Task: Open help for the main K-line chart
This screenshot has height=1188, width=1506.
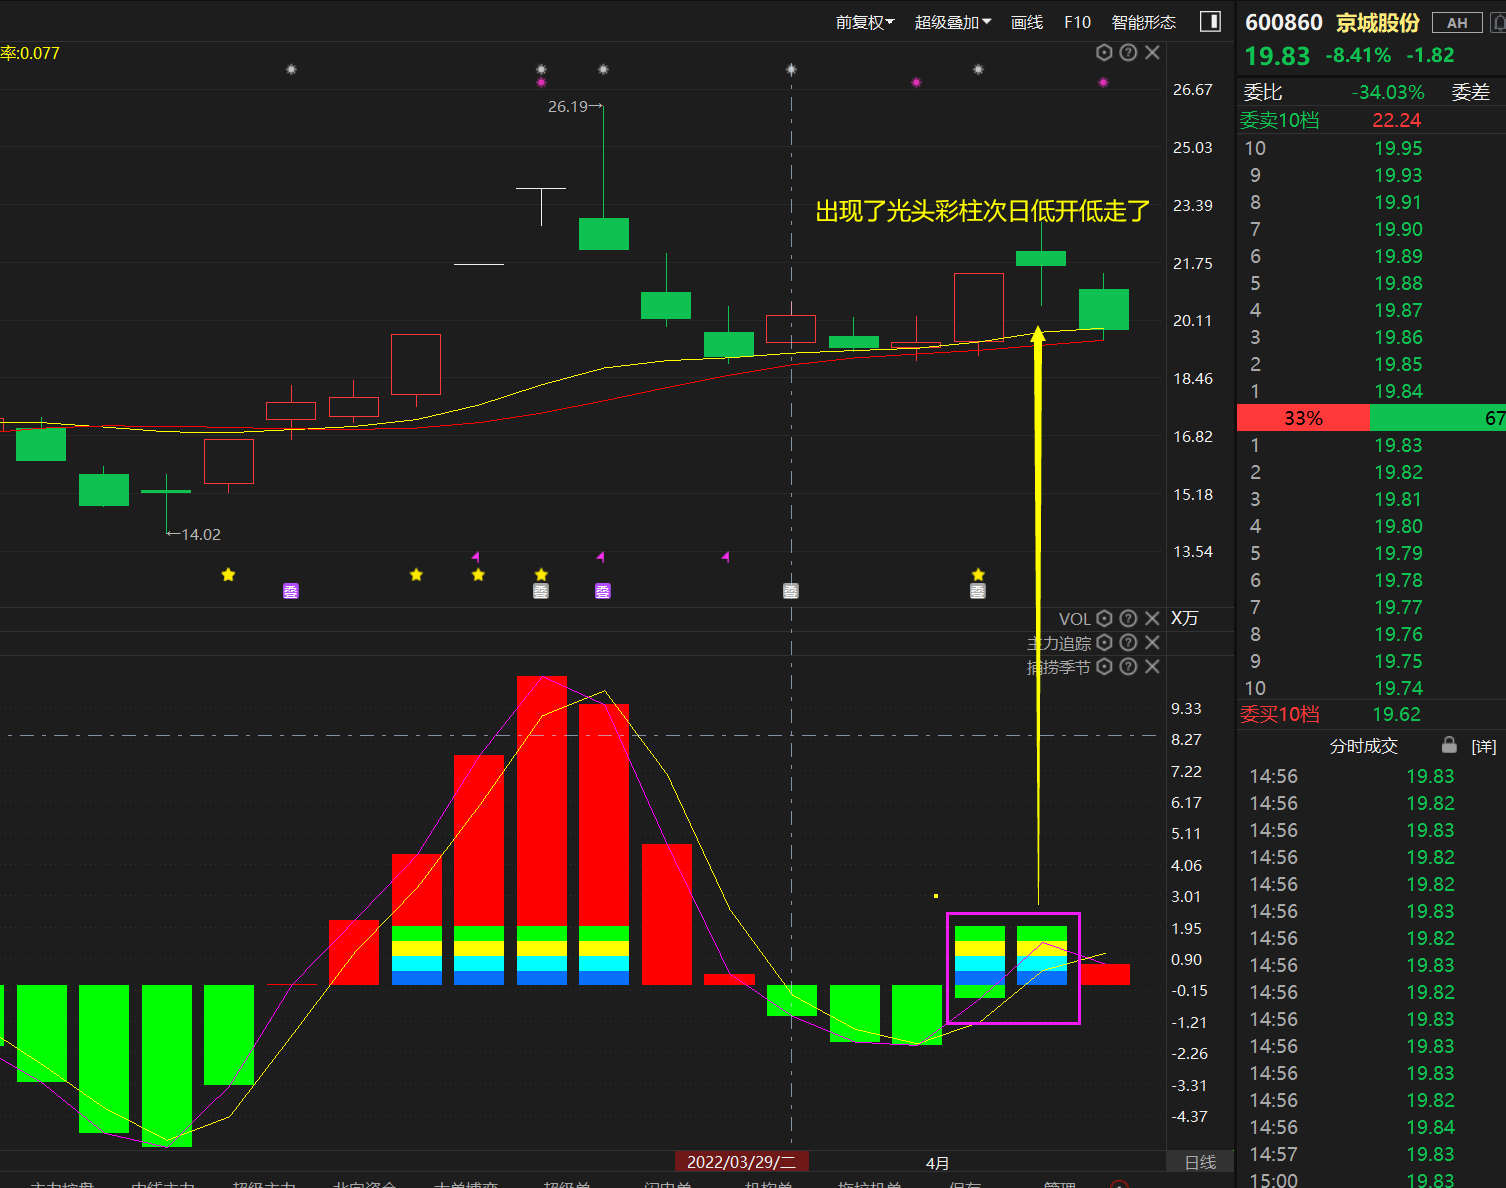Action: click(1128, 52)
